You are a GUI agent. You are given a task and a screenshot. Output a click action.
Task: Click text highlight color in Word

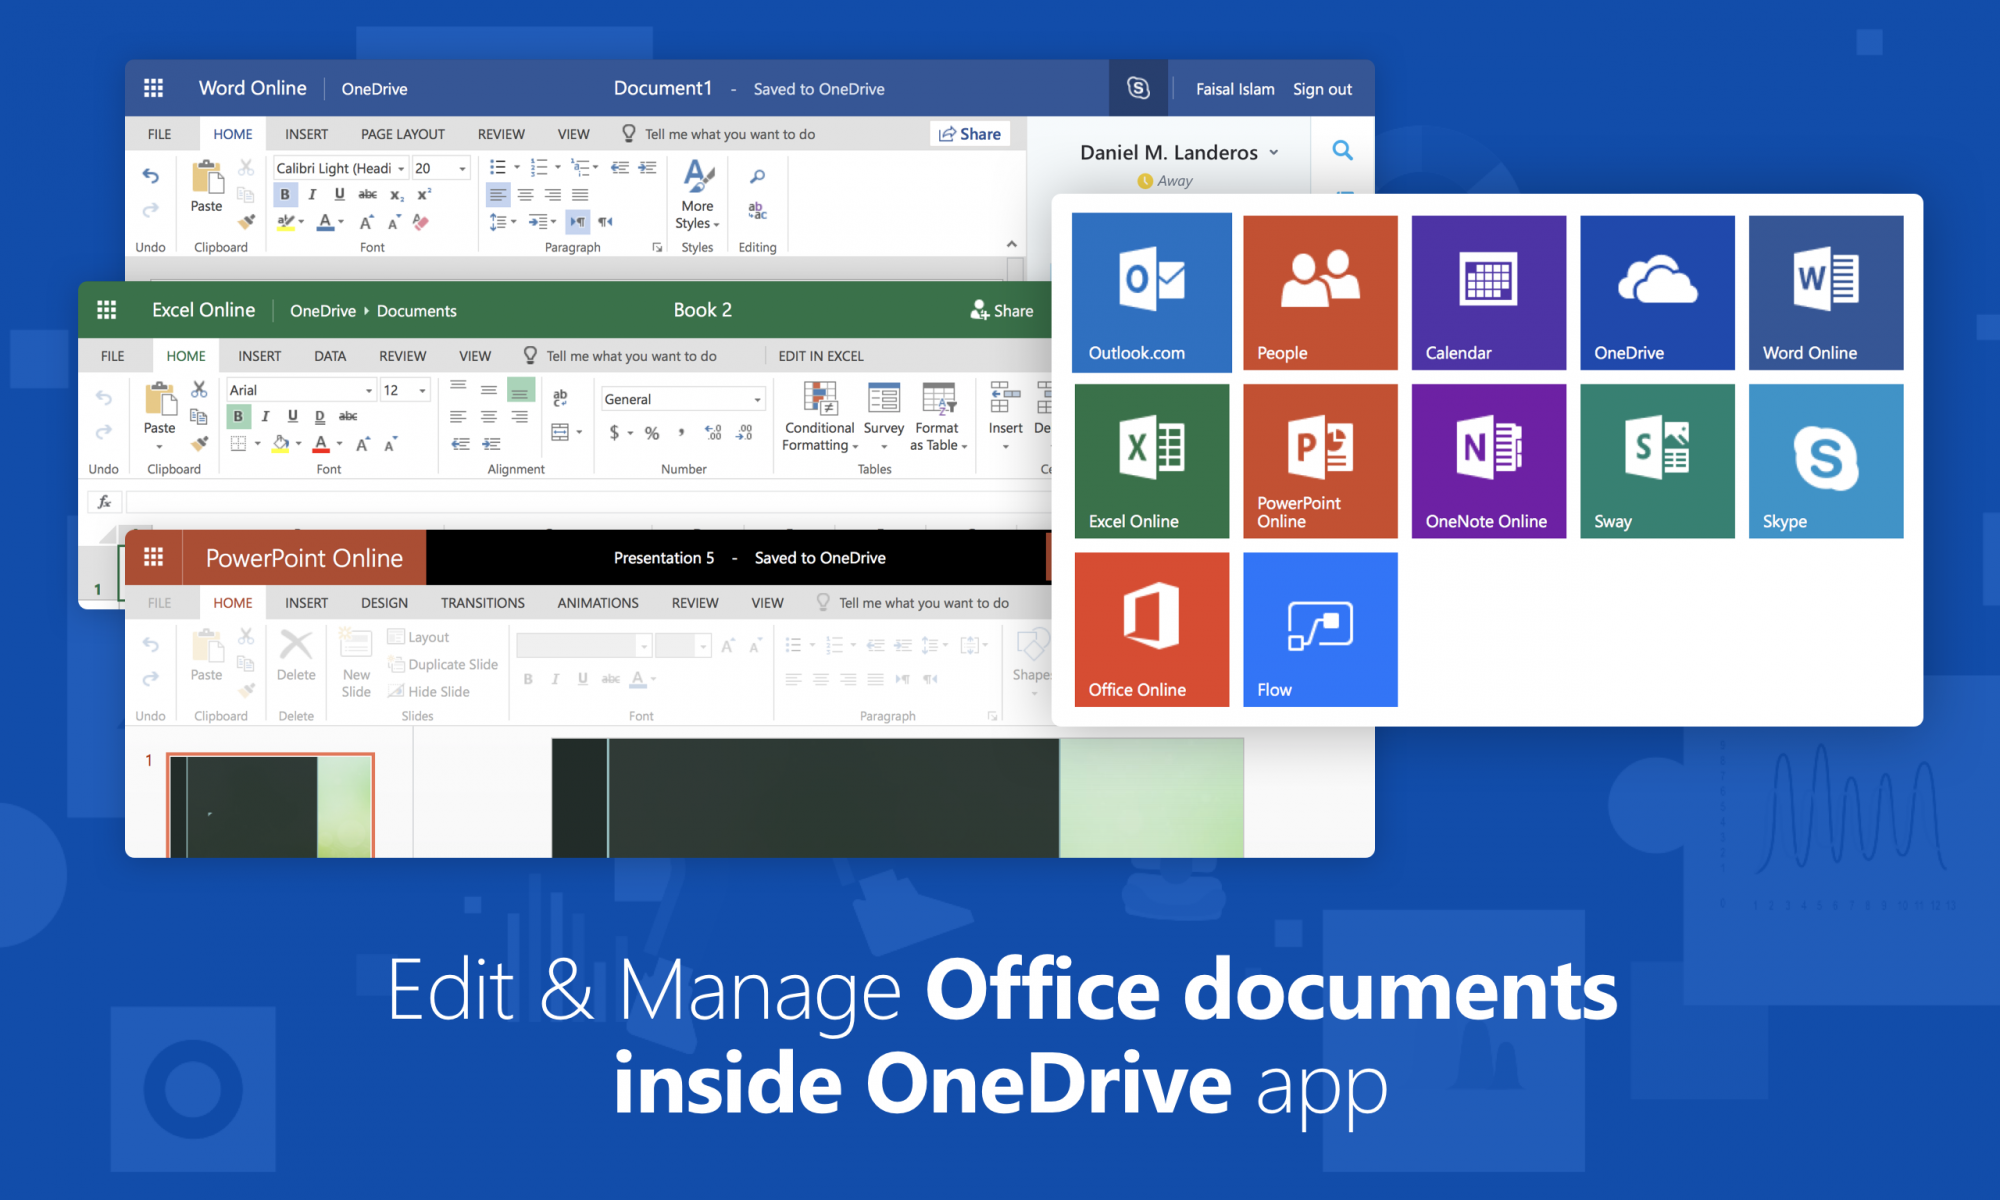[x=286, y=222]
